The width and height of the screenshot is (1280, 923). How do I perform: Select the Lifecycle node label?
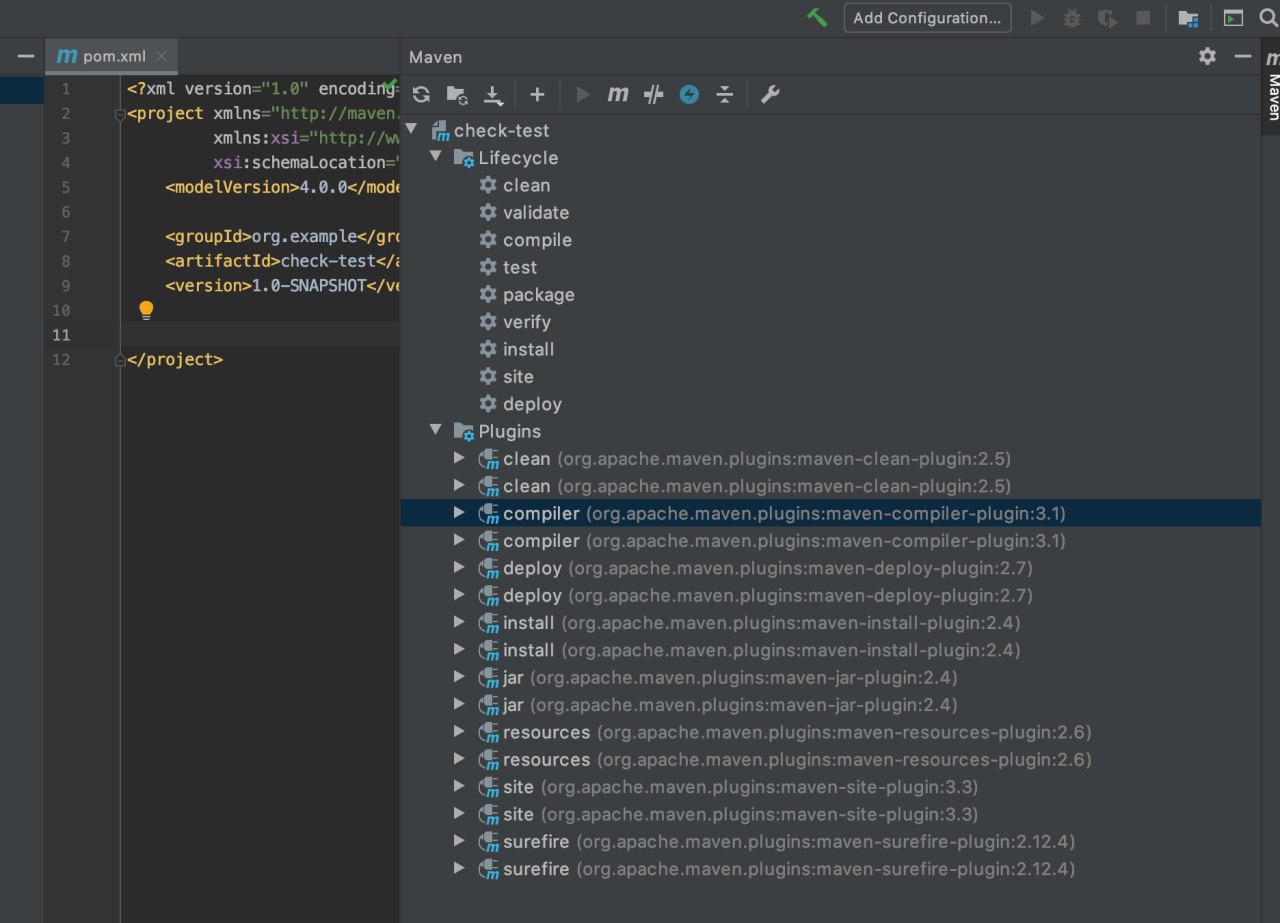click(x=518, y=157)
